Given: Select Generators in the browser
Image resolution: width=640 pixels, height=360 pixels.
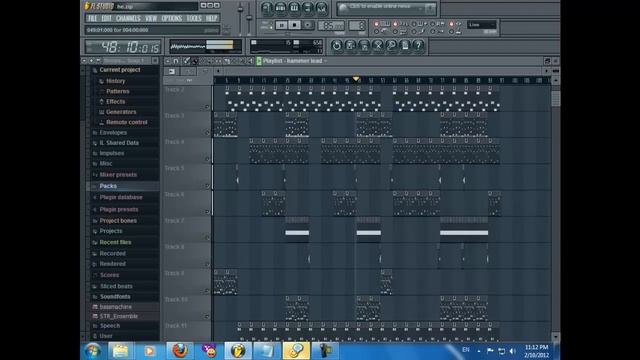Looking at the screenshot, I should [x=121, y=112].
